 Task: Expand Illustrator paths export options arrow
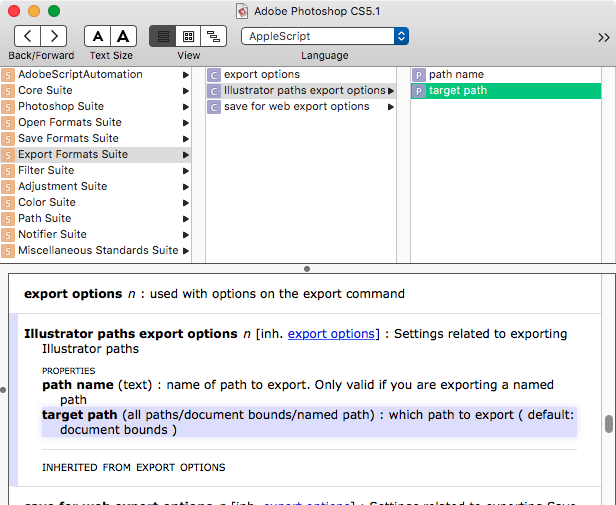[390, 91]
